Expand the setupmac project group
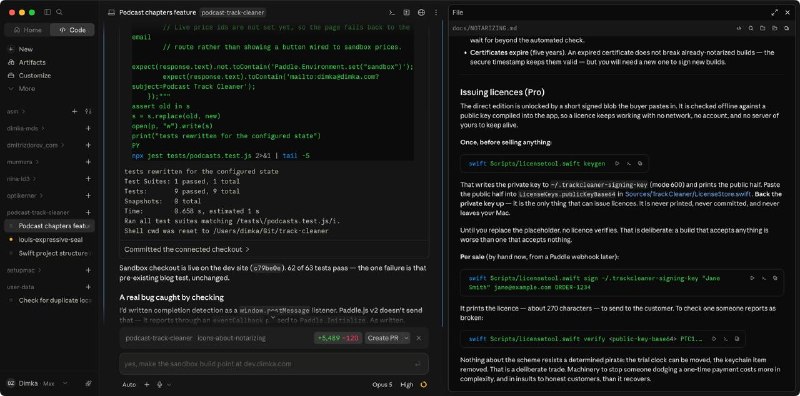 [x=23, y=270]
